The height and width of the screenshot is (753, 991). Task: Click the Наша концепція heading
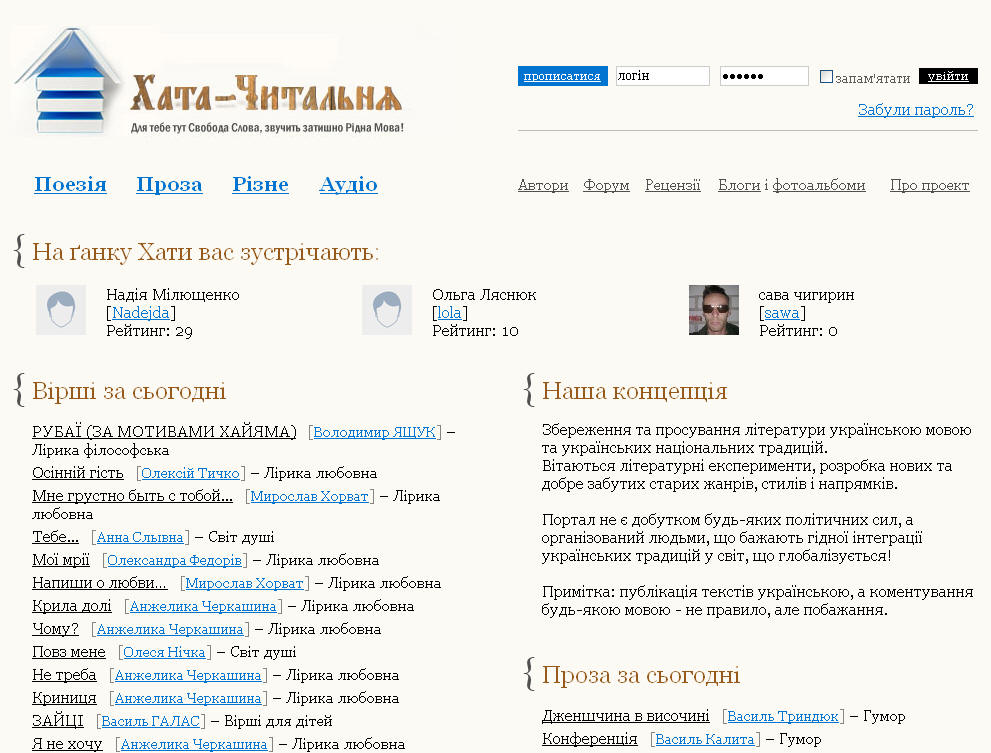pyautogui.click(x=635, y=391)
